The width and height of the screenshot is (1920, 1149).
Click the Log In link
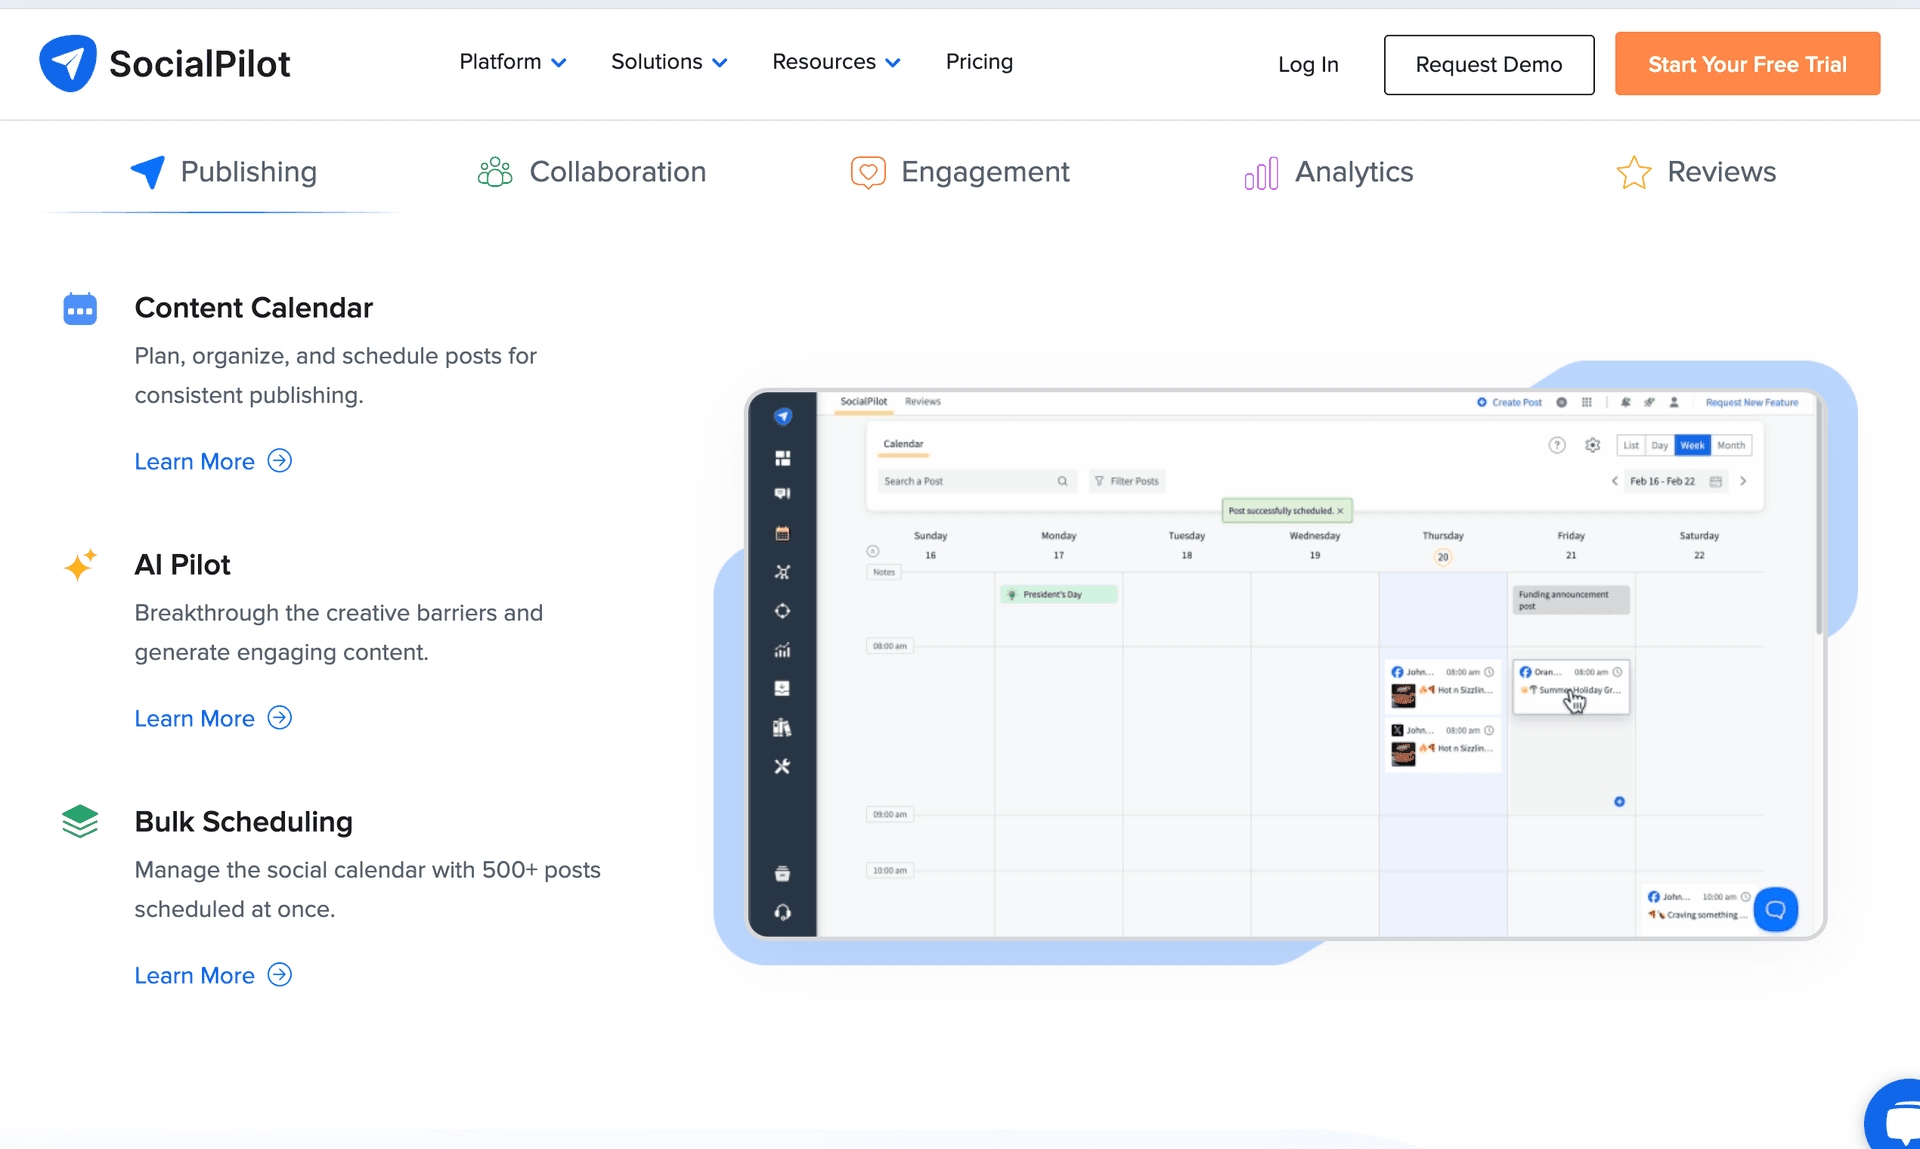click(x=1308, y=65)
